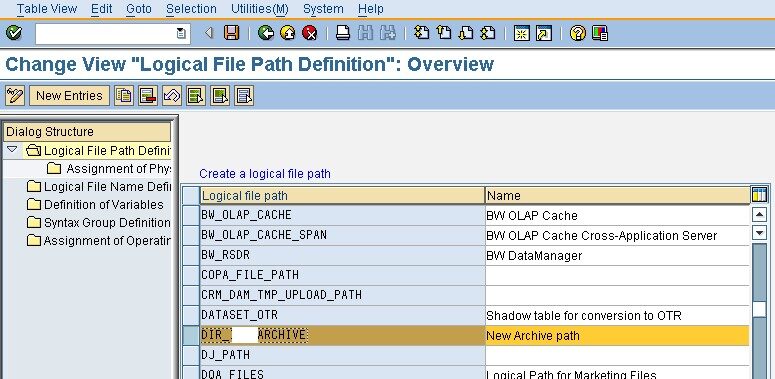
Task: Click the command field history arrow
Action: tap(181, 34)
